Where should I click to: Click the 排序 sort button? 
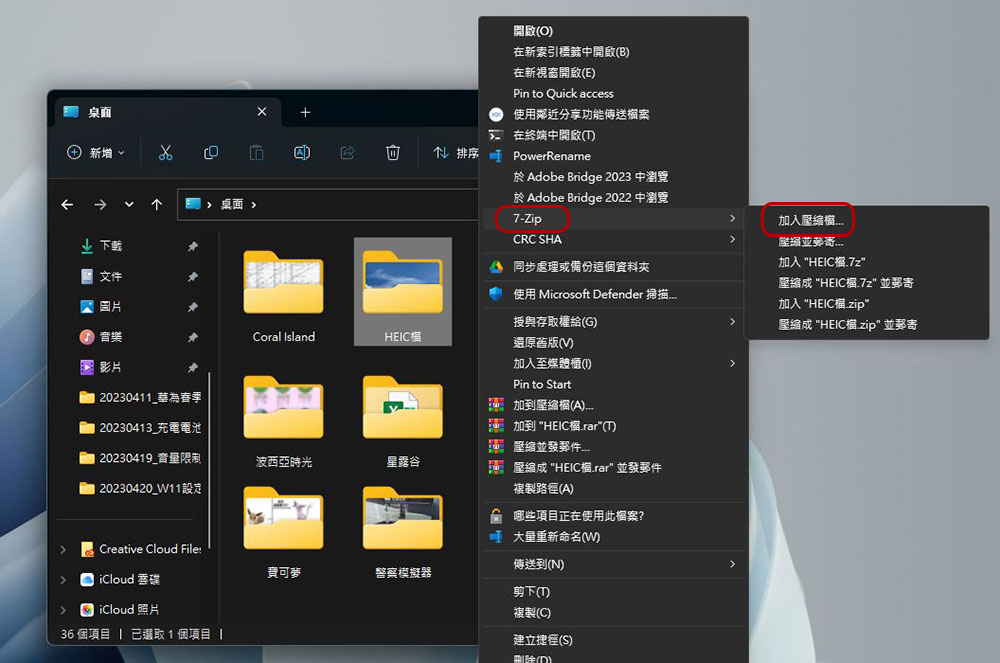point(455,153)
